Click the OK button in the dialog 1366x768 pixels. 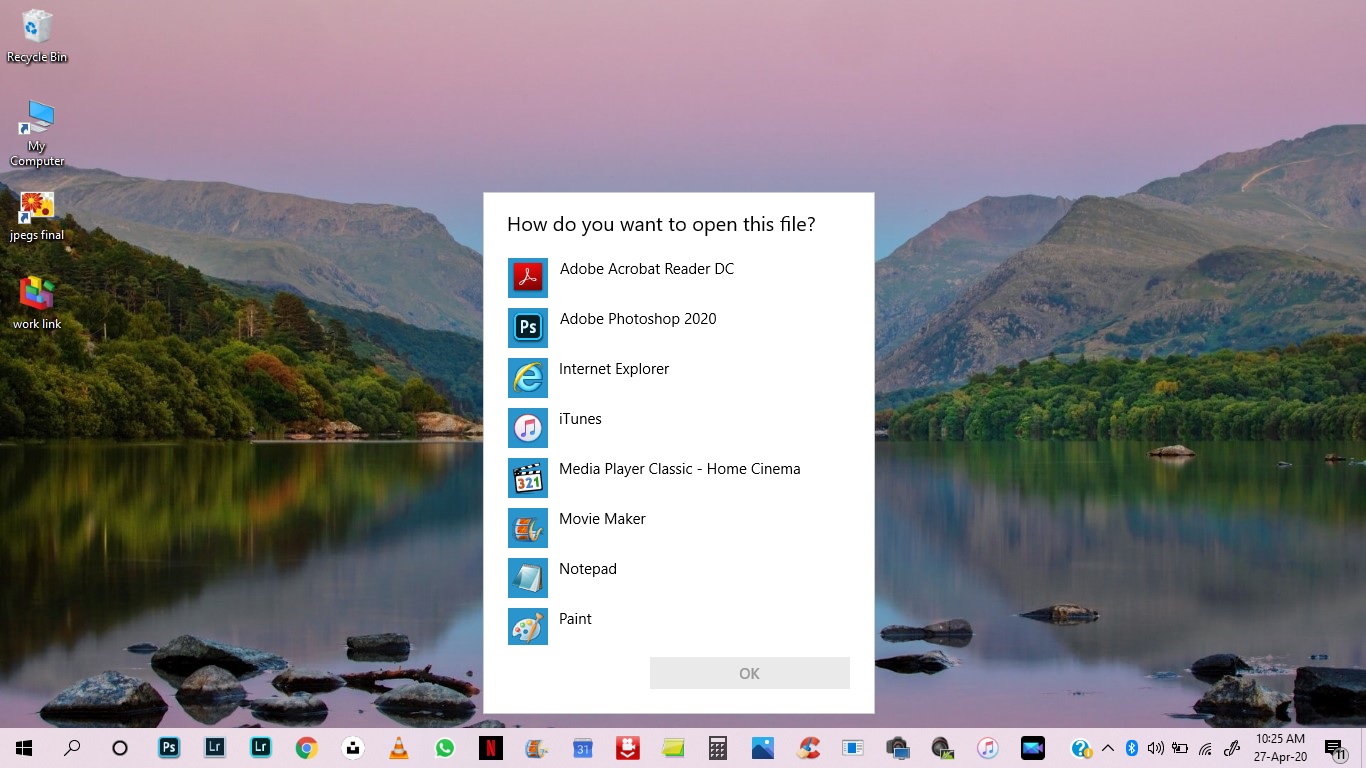click(x=750, y=673)
